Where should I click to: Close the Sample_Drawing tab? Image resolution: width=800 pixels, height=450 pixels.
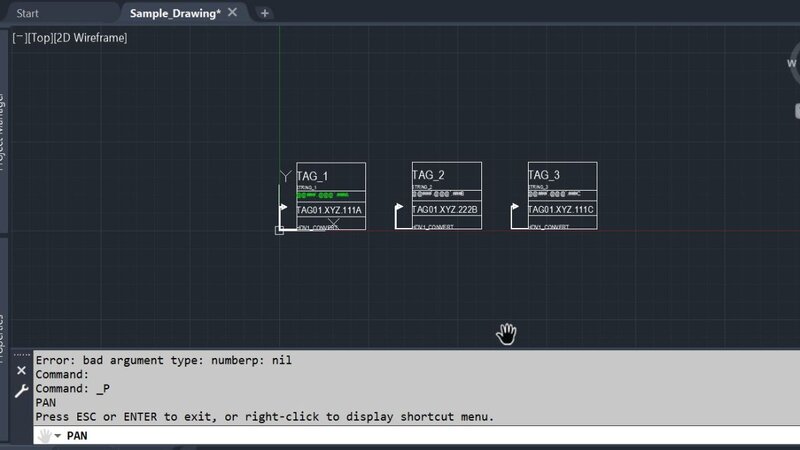pyautogui.click(x=233, y=13)
